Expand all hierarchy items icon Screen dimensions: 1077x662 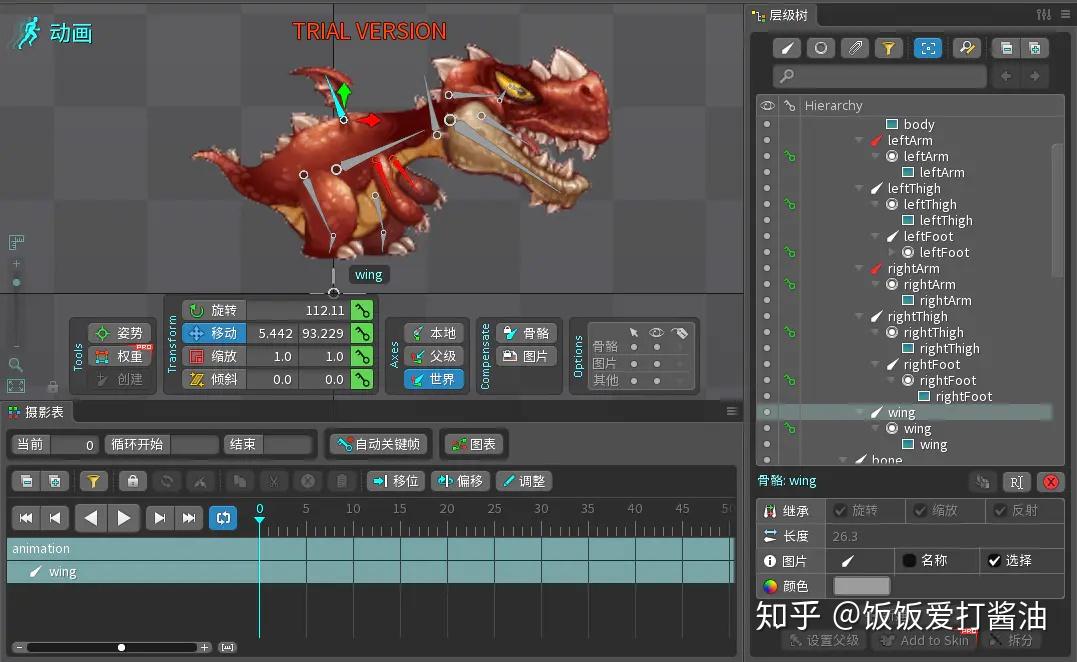pos(1034,48)
